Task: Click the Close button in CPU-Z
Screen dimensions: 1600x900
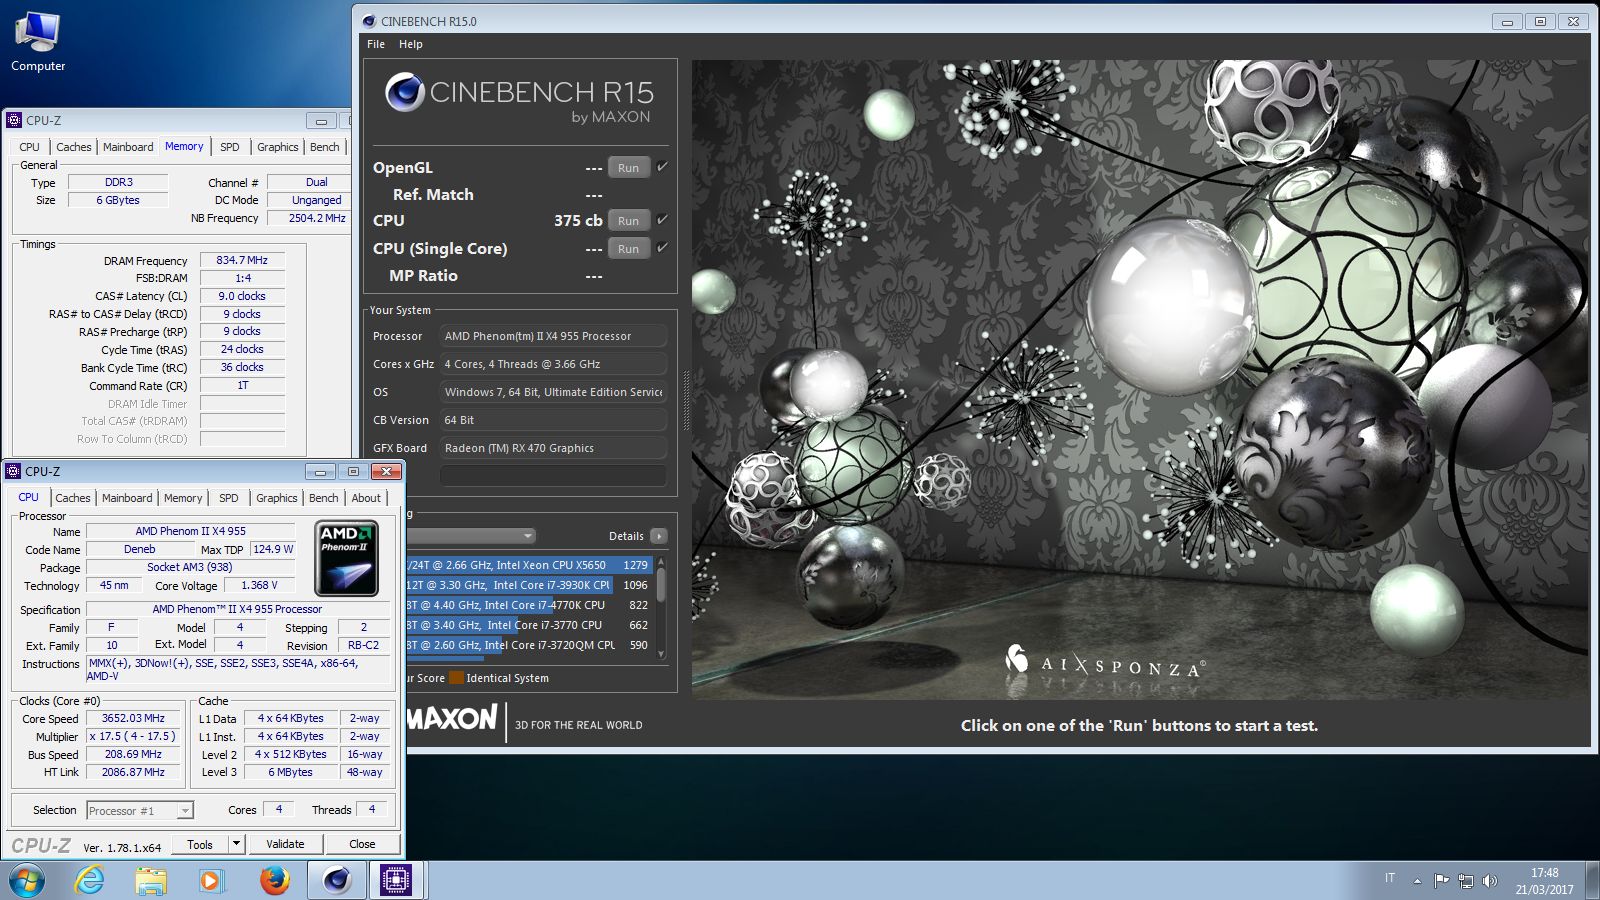Action: click(x=362, y=845)
